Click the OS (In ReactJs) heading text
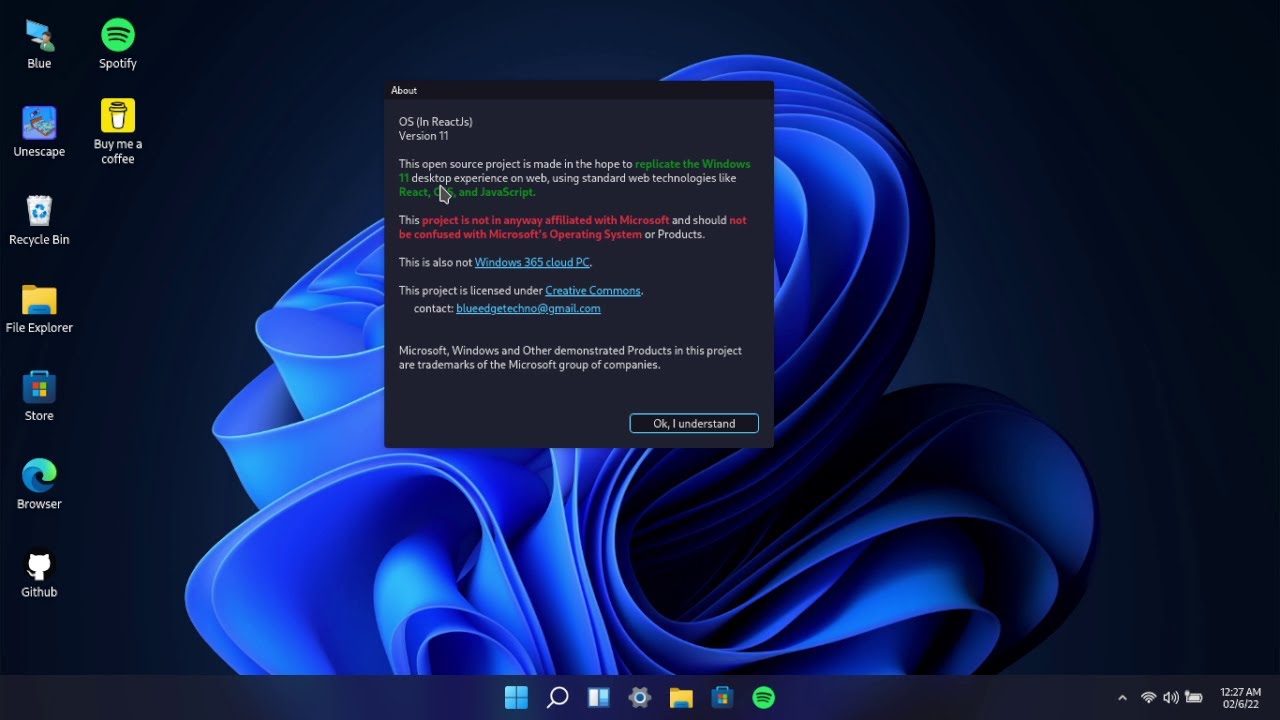1280x720 pixels. pos(436,122)
